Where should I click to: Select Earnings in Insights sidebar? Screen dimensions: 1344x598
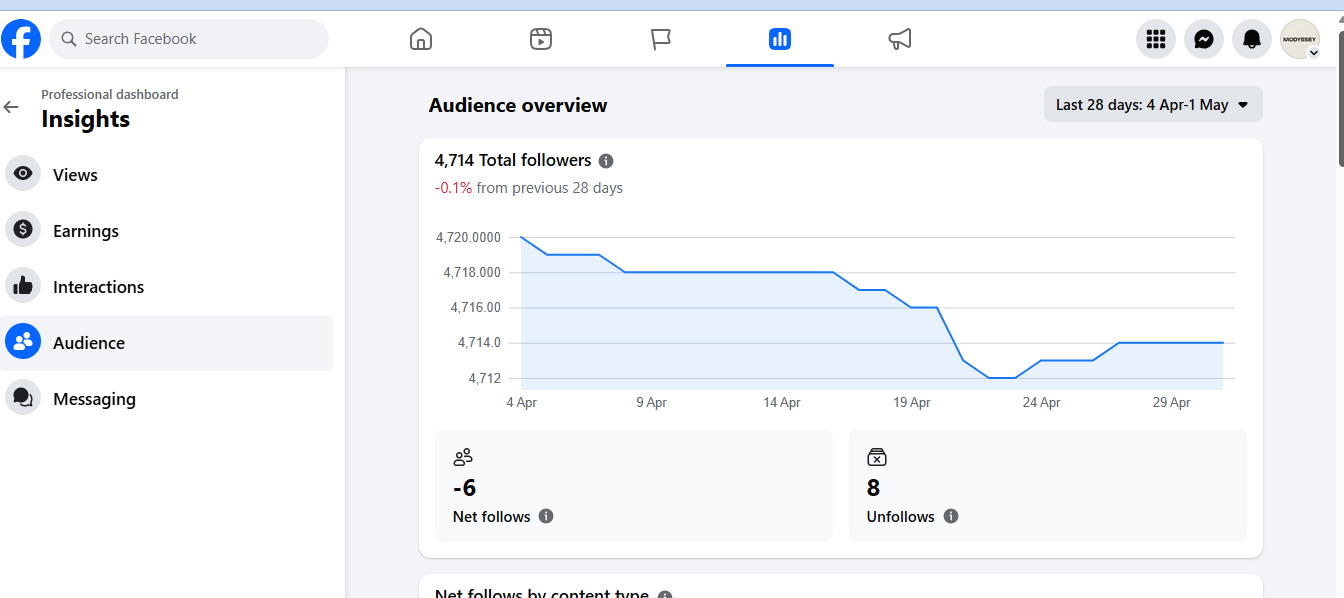168,231
